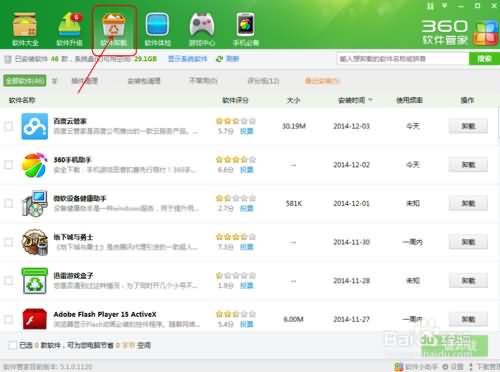Click 卸载 button for 360手机助手
Image resolution: width=500 pixels, height=372 pixels.
pyautogui.click(x=468, y=165)
